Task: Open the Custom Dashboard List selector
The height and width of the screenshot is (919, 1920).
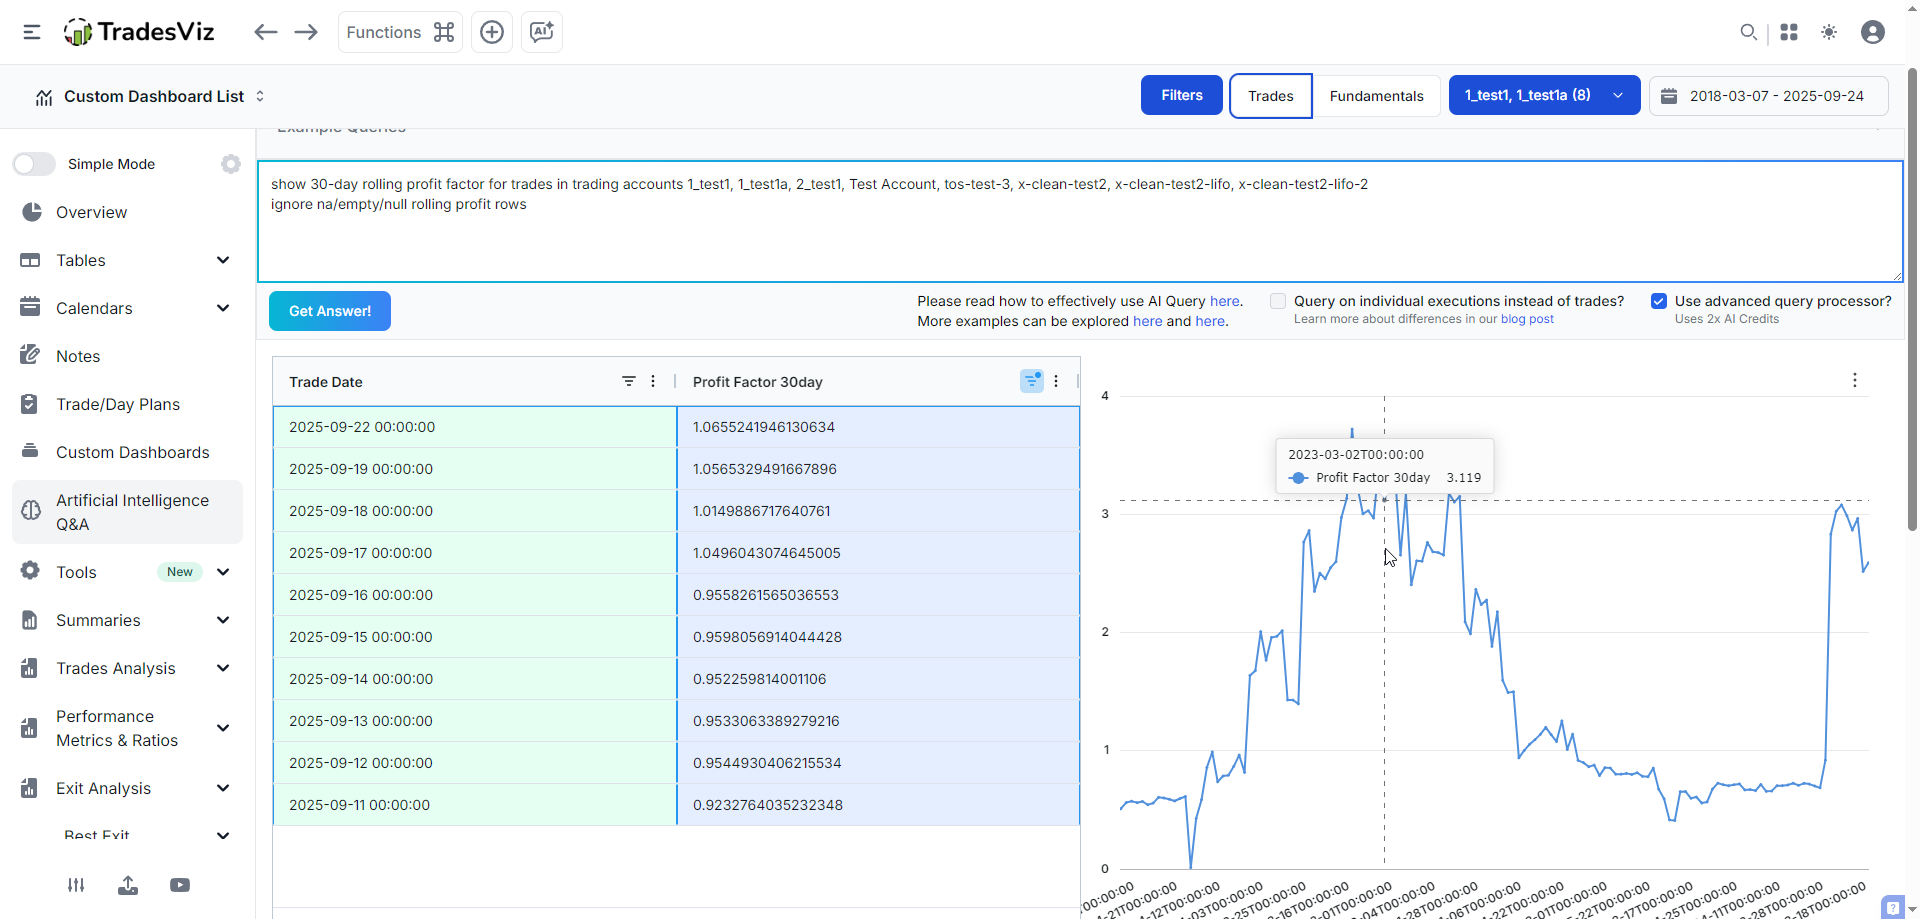Action: pyautogui.click(x=150, y=96)
